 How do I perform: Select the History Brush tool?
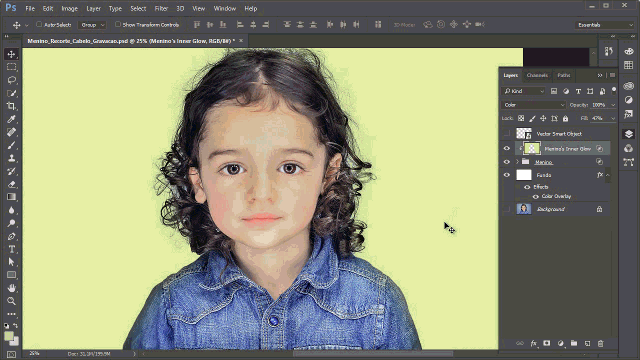click(x=11, y=171)
